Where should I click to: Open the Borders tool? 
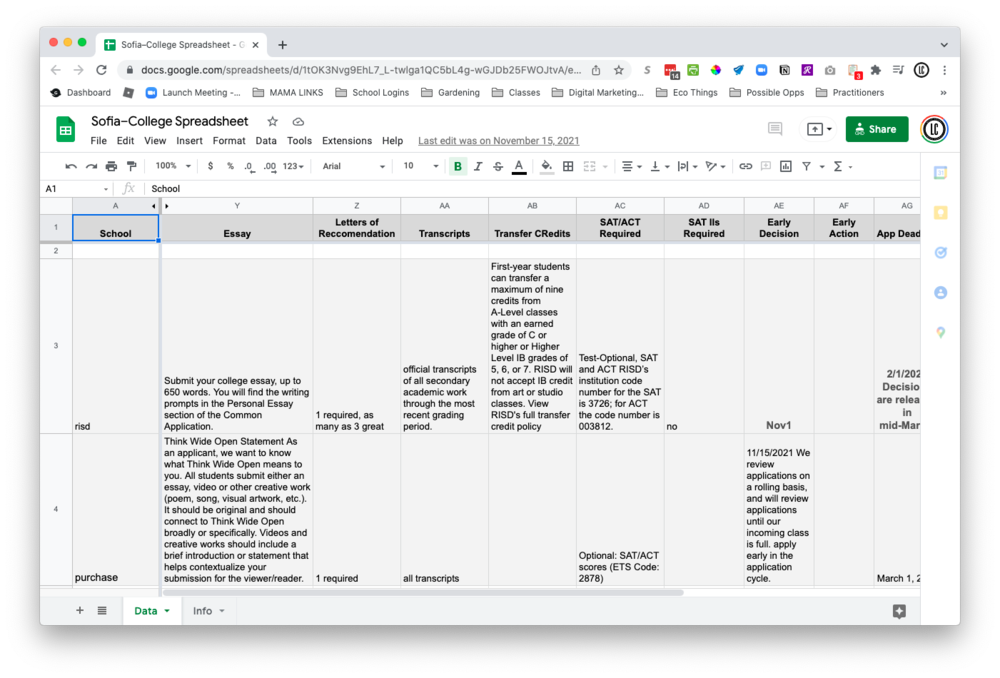(568, 166)
